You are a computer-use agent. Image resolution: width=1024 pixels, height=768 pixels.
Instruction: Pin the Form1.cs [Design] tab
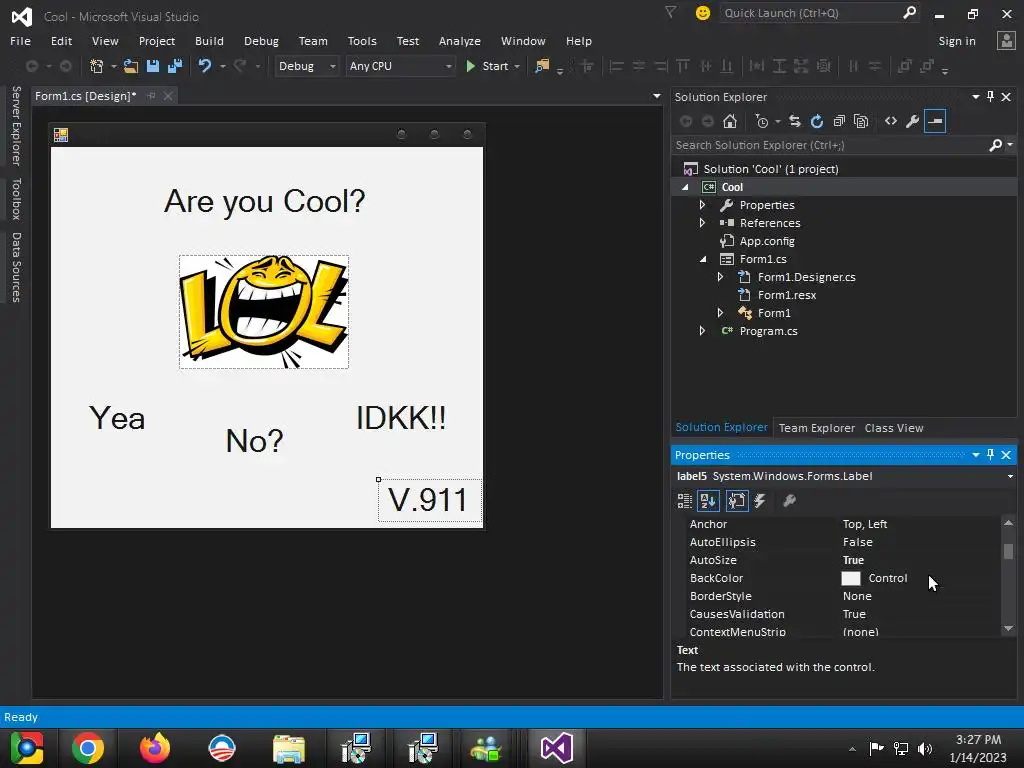pos(151,96)
